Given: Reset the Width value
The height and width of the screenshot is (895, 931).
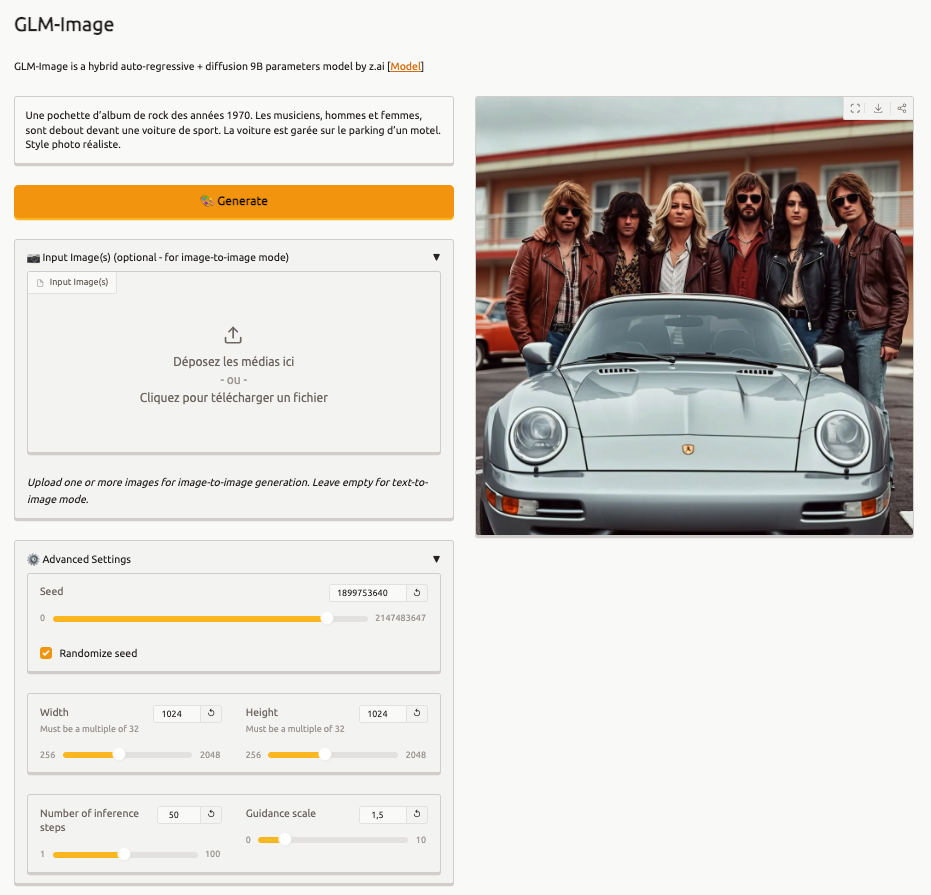Looking at the screenshot, I should (x=211, y=714).
